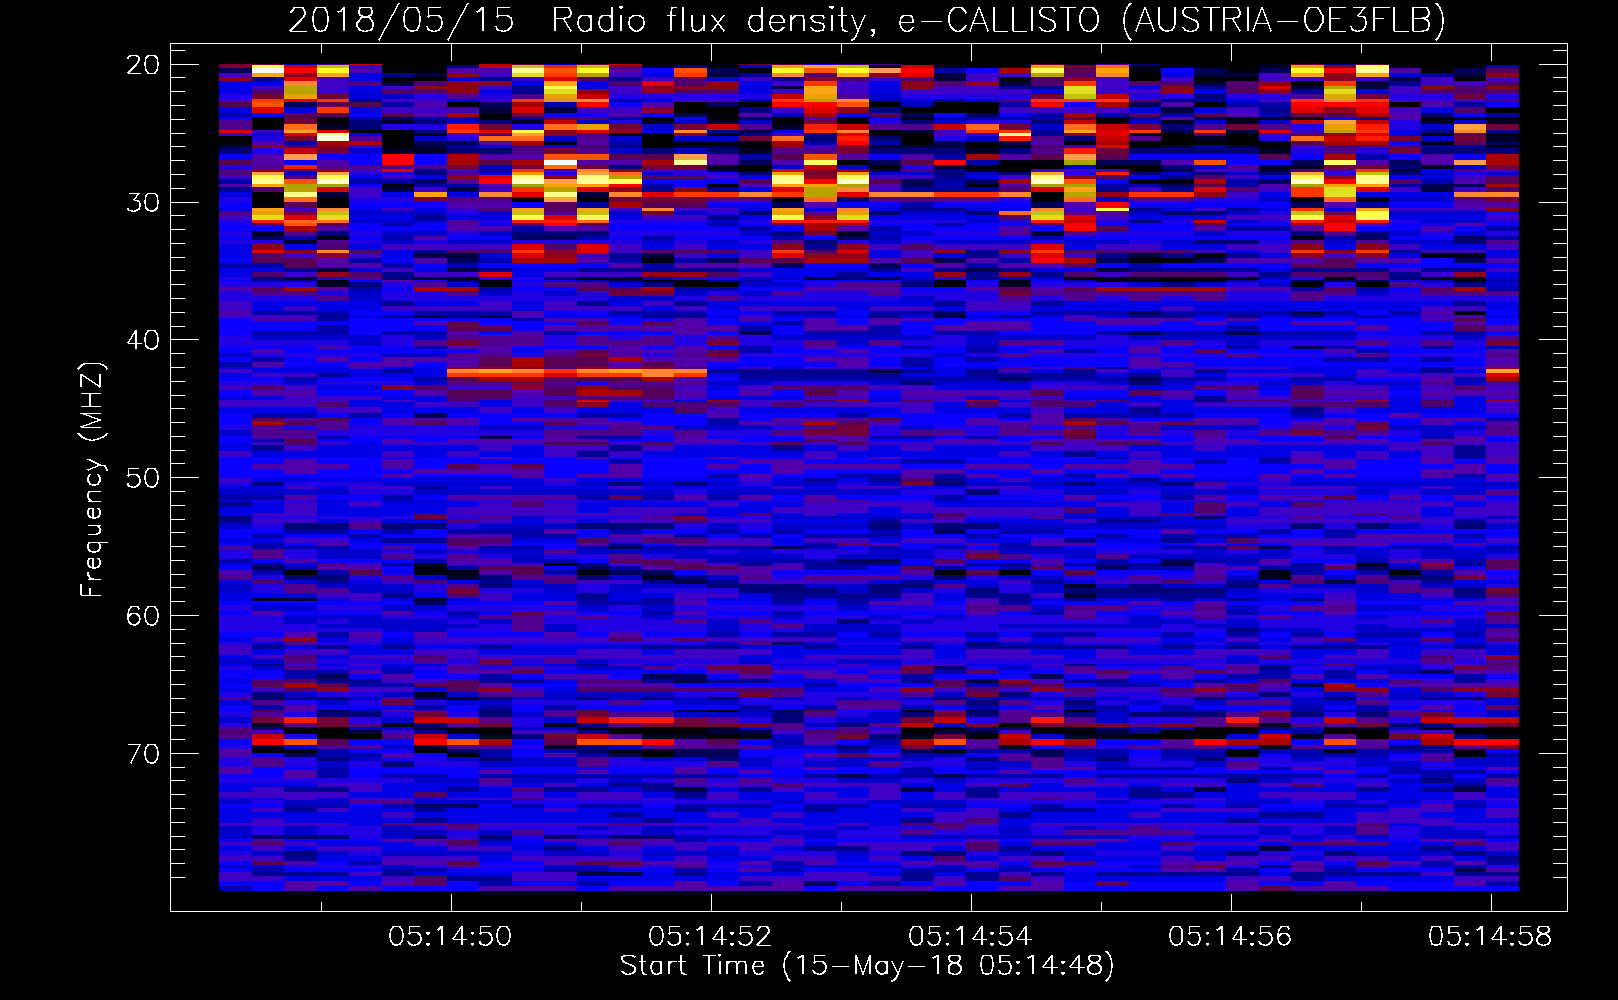The image size is (1618, 1000).
Task: Click the 'Frequency (MHZ)' axis label
Action: pyautogui.click(x=92, y=480)
